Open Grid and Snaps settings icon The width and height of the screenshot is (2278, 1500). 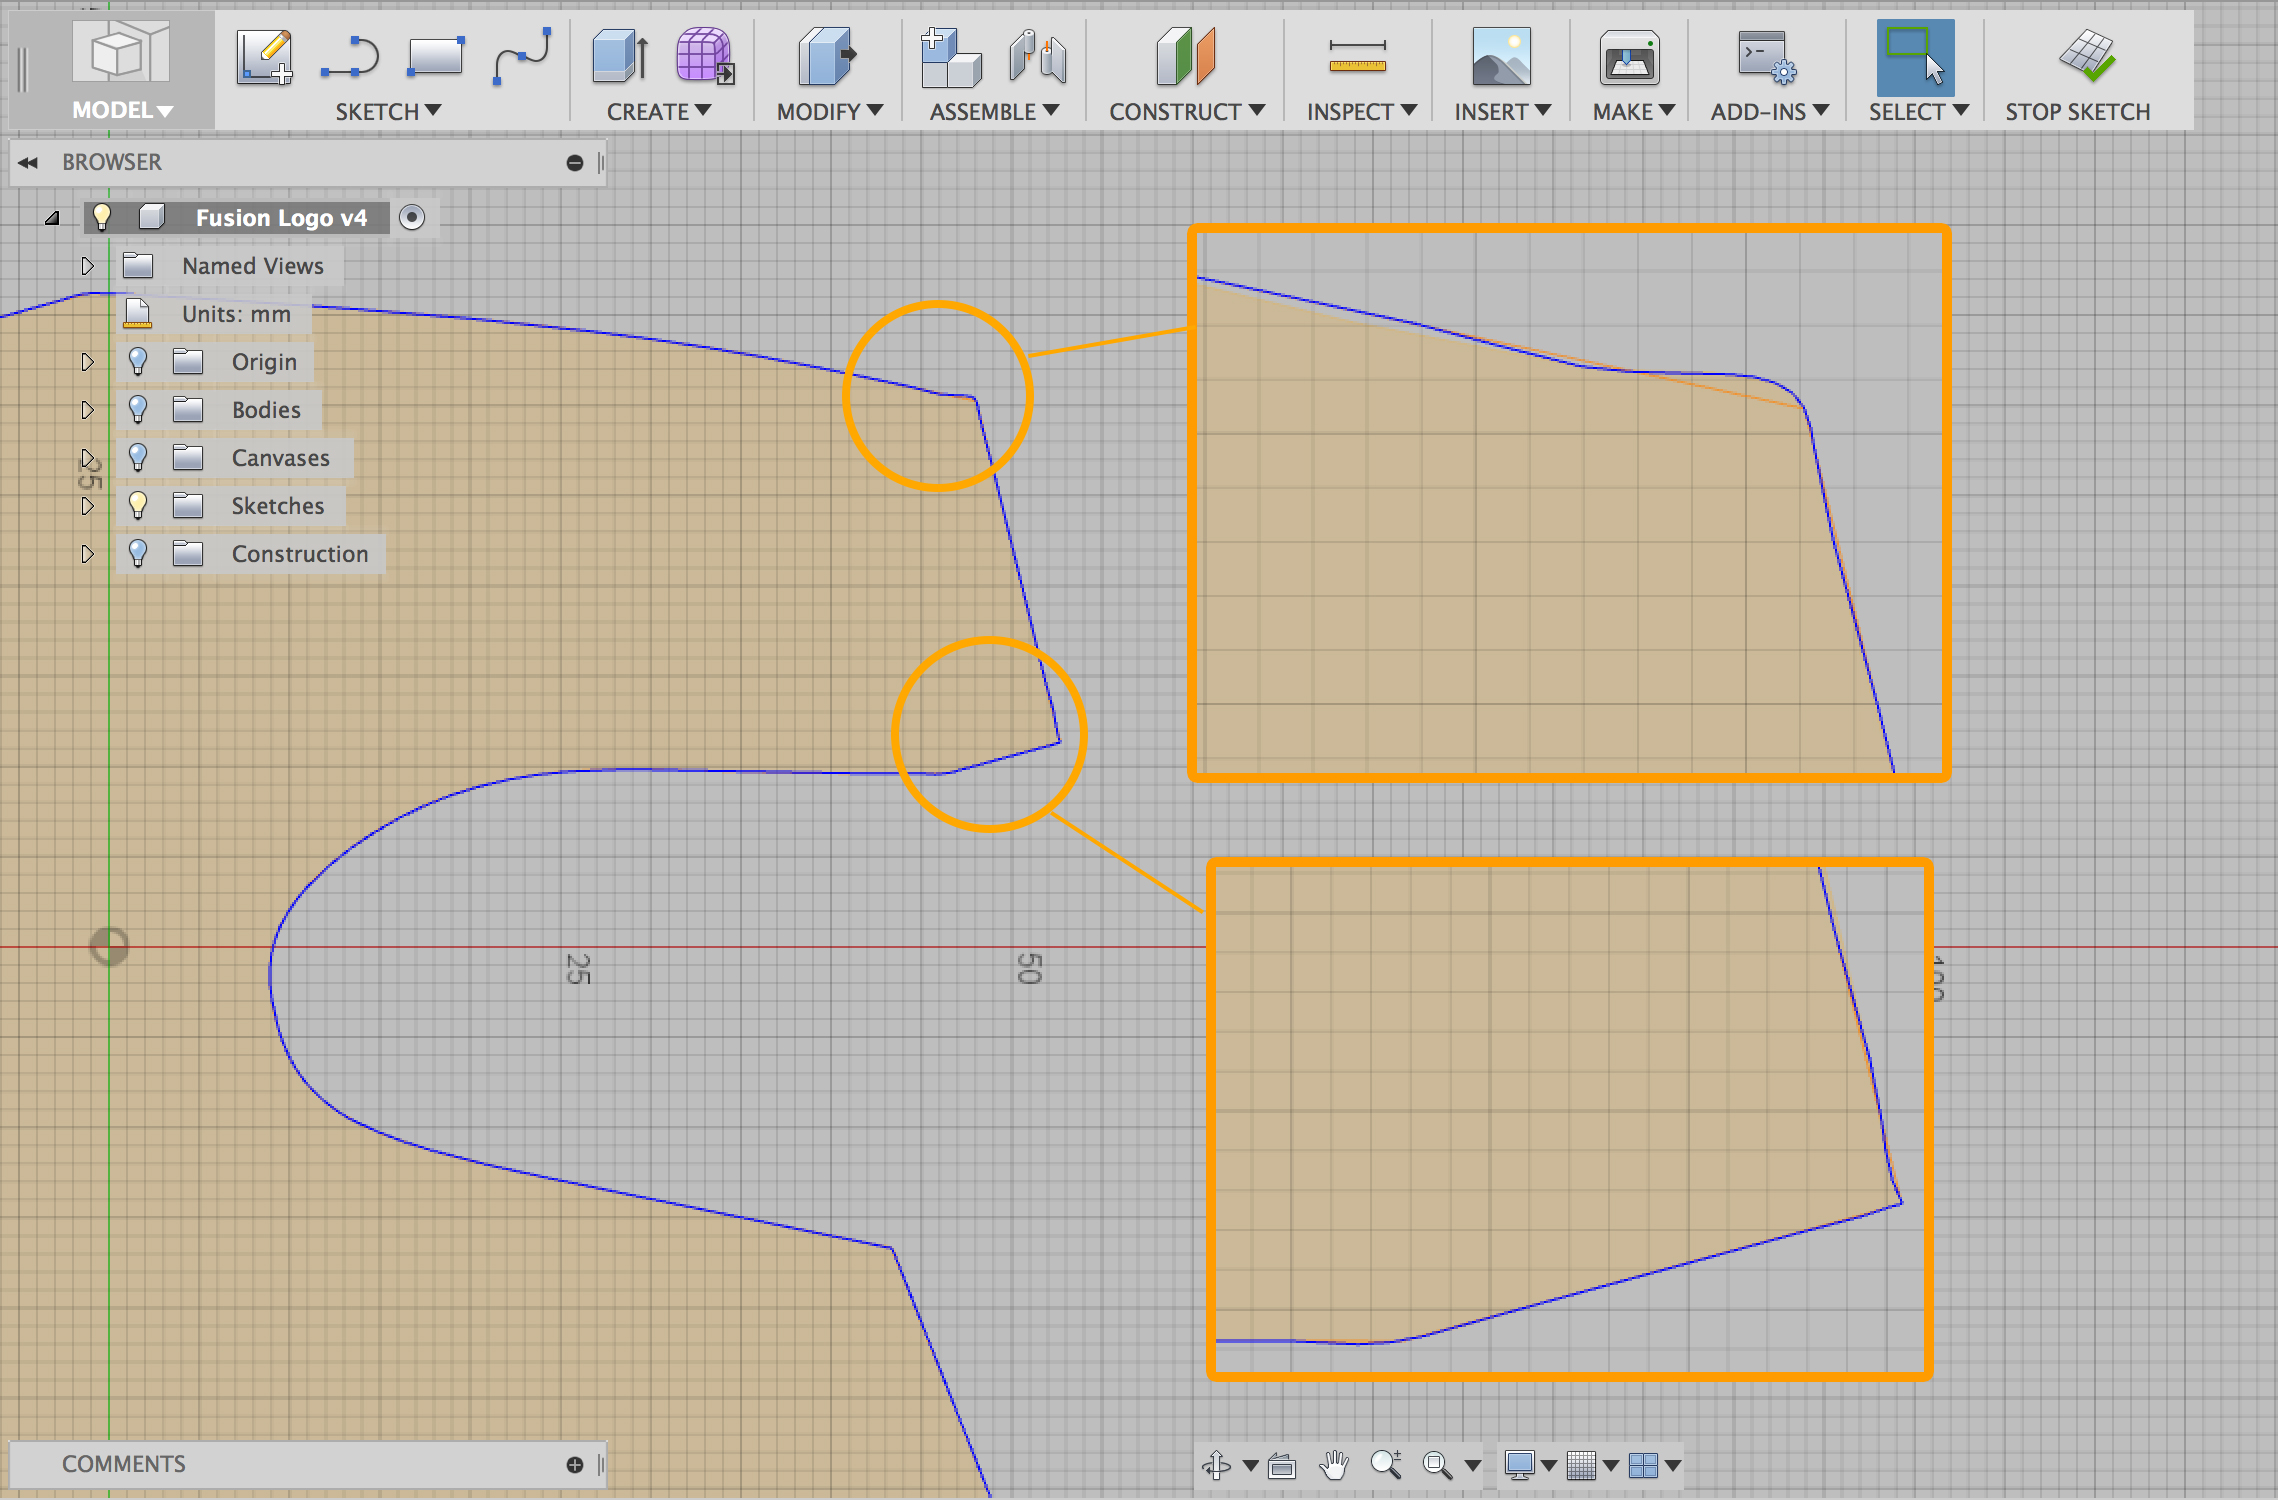coord(1582,1466)
